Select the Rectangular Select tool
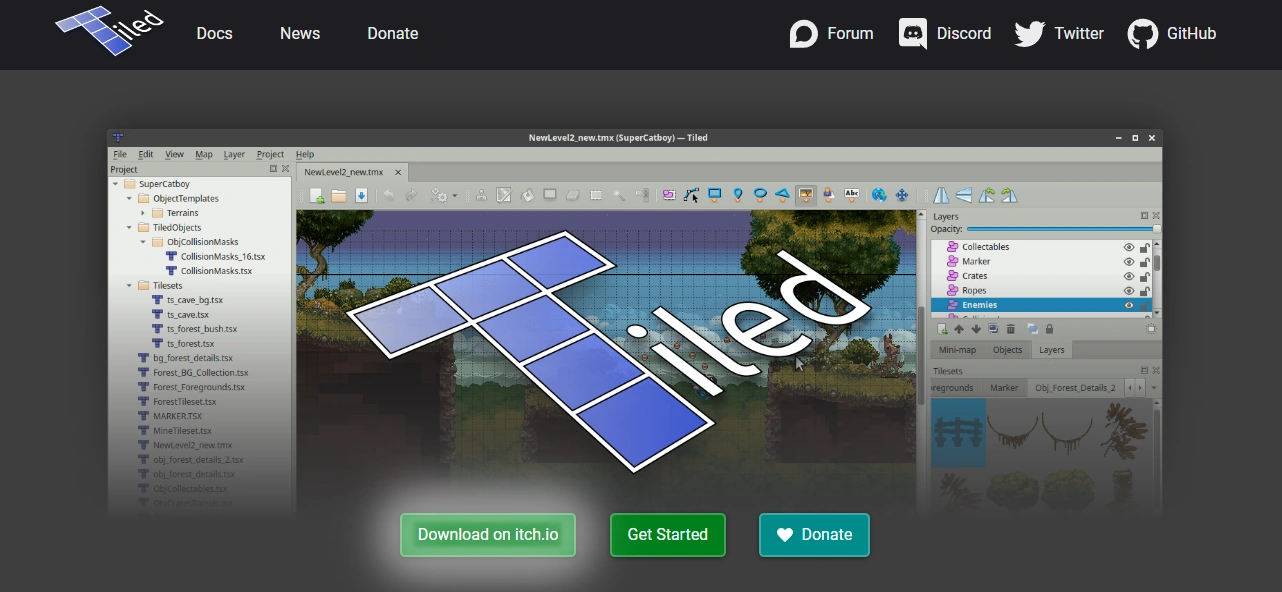 coord(596,195)
